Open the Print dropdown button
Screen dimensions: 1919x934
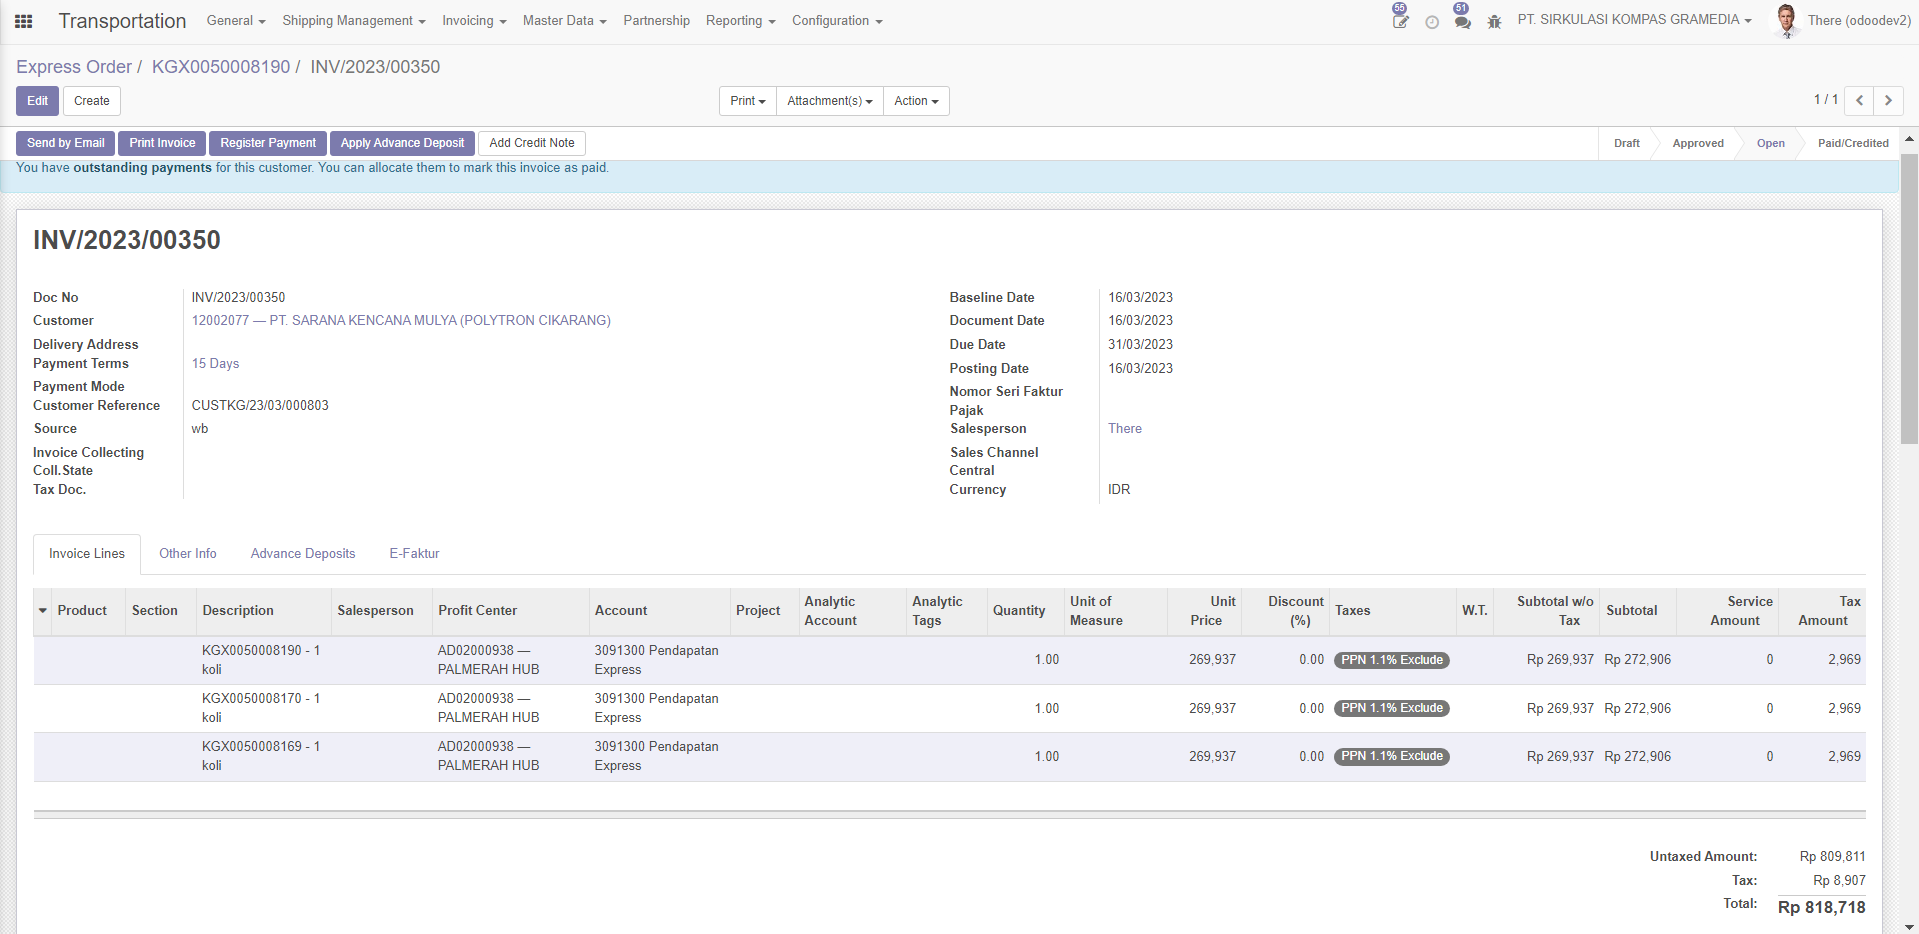pos(748,101)
